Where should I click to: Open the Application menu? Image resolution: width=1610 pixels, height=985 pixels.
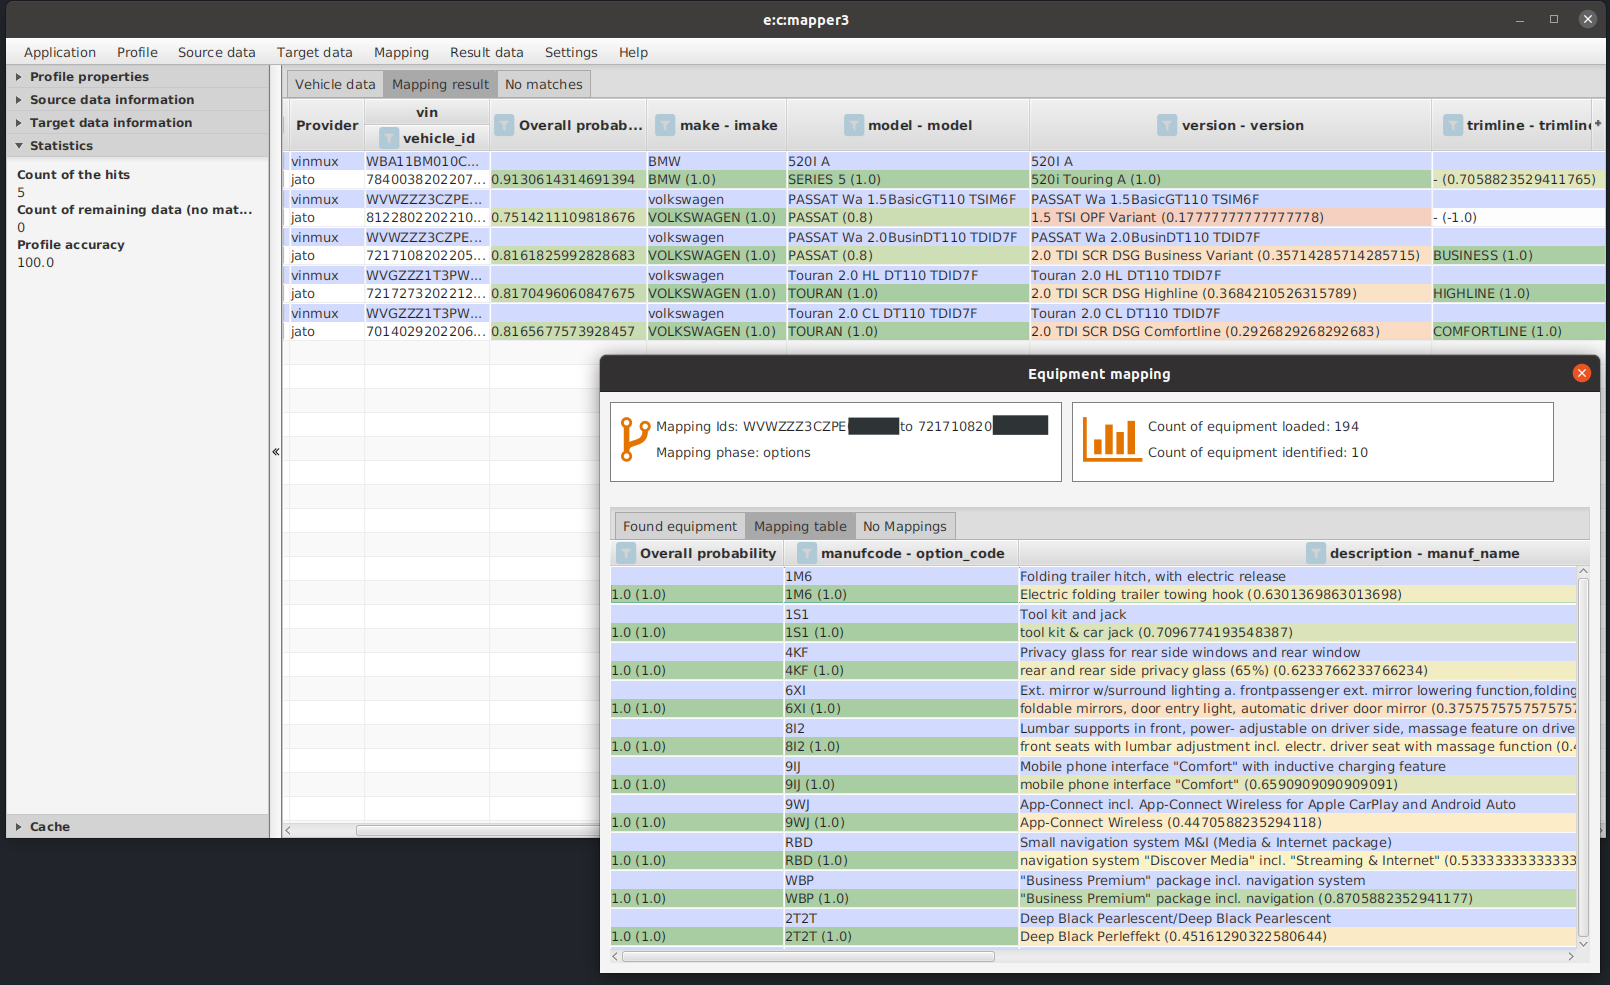(60, 53)
